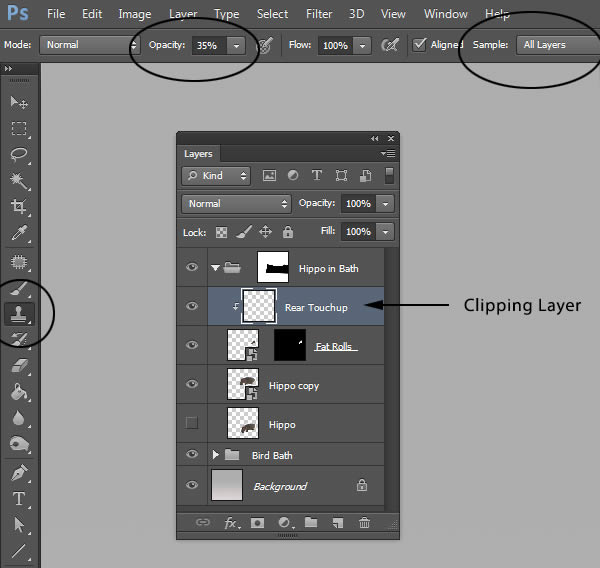Toggle the layer filtering on/off switch

click(389, 176)
